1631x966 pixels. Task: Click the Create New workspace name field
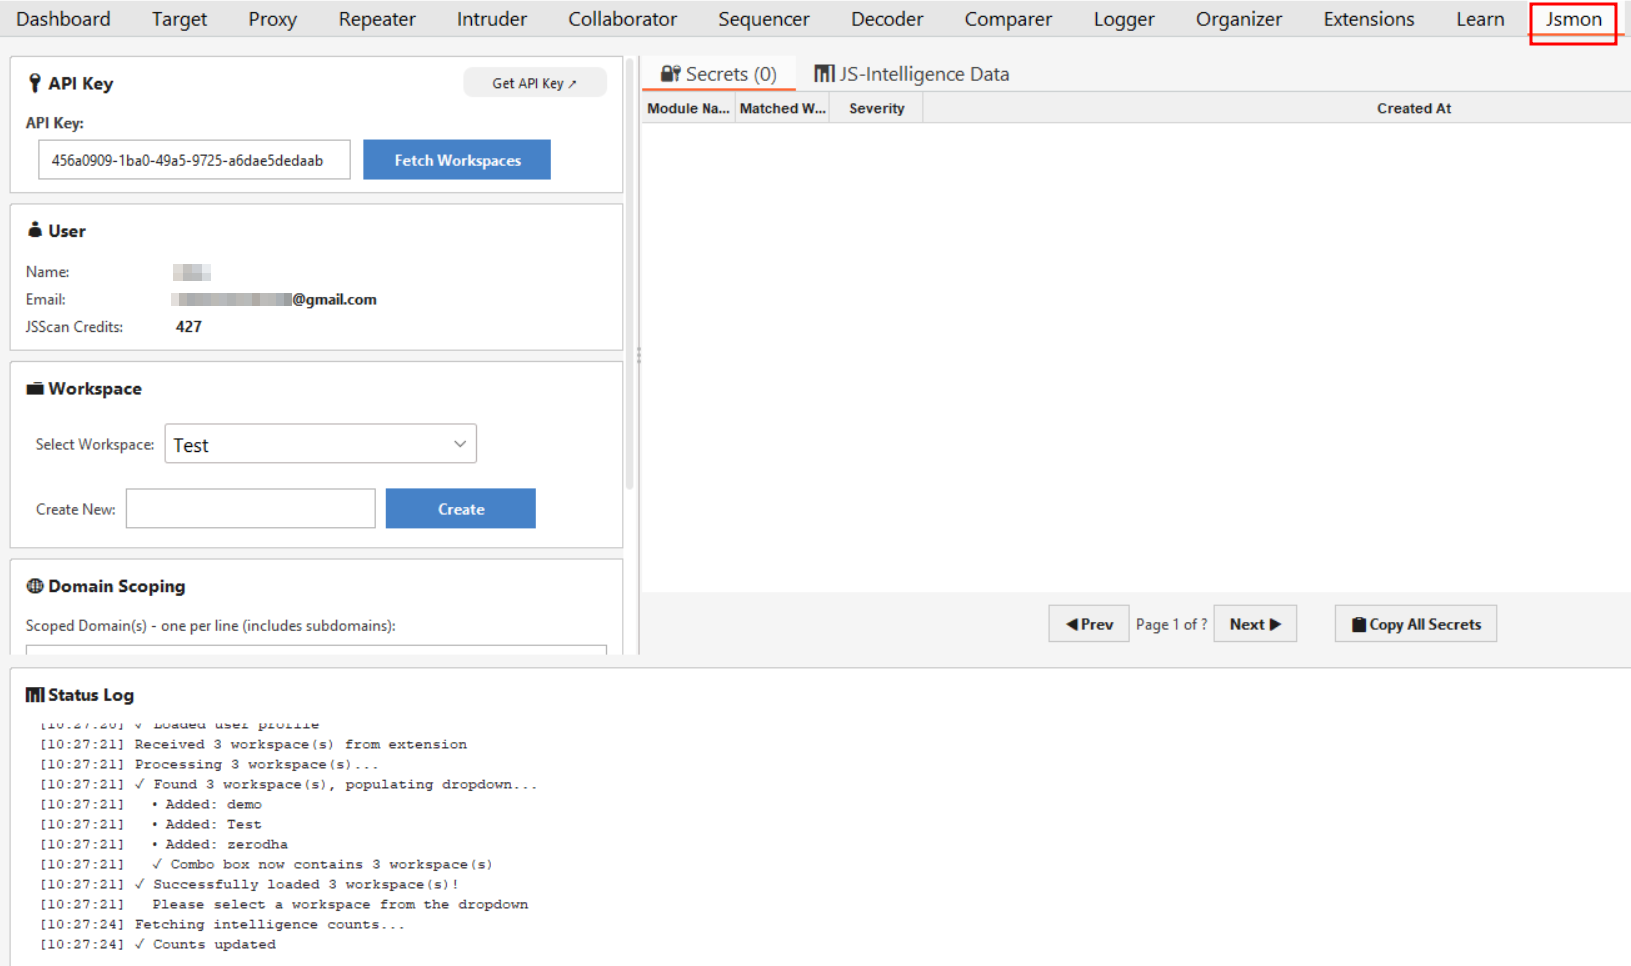(x=250, y=509)
